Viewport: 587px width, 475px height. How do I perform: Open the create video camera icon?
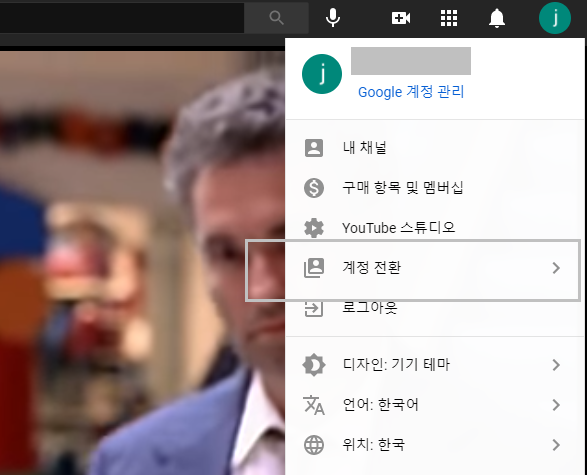[x=401, y=18]
